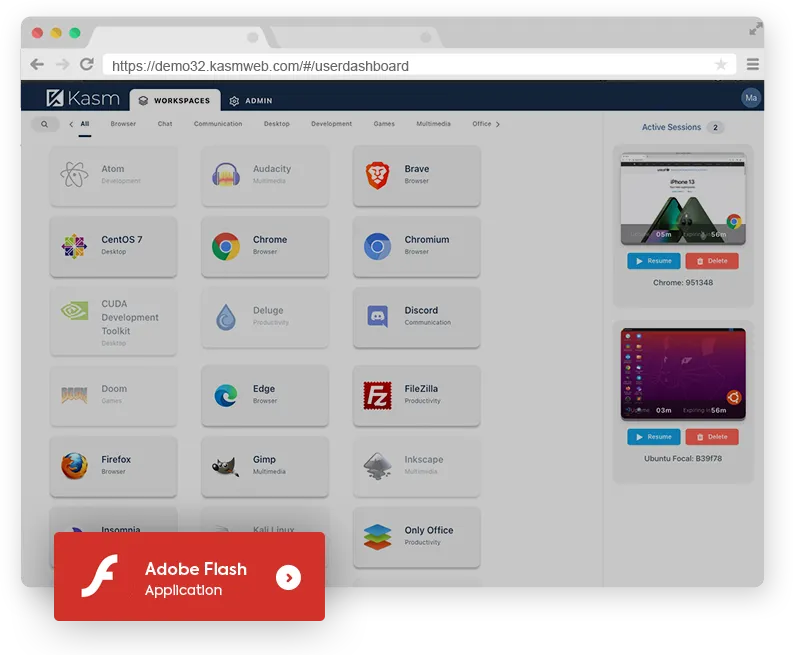This screenshot has width=793, height=656.
Task: Click the Adobe Flash arrow button
Action: coord(288,577)
